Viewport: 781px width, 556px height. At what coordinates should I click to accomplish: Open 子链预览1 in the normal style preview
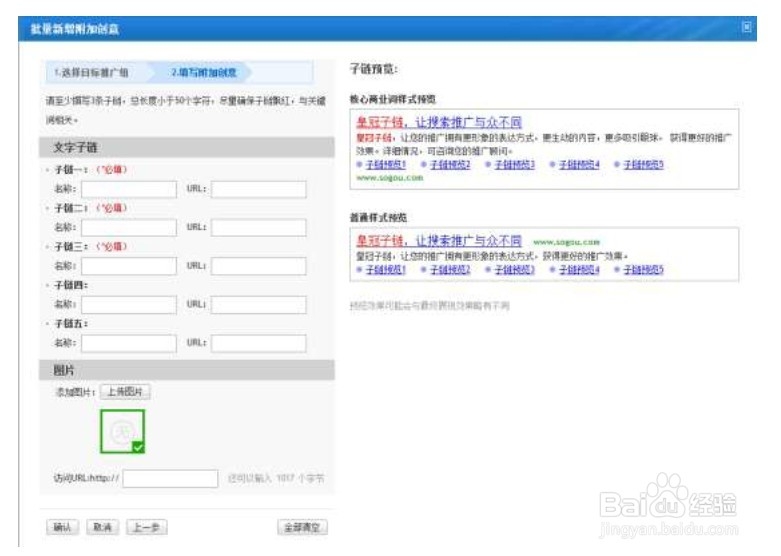386,270
